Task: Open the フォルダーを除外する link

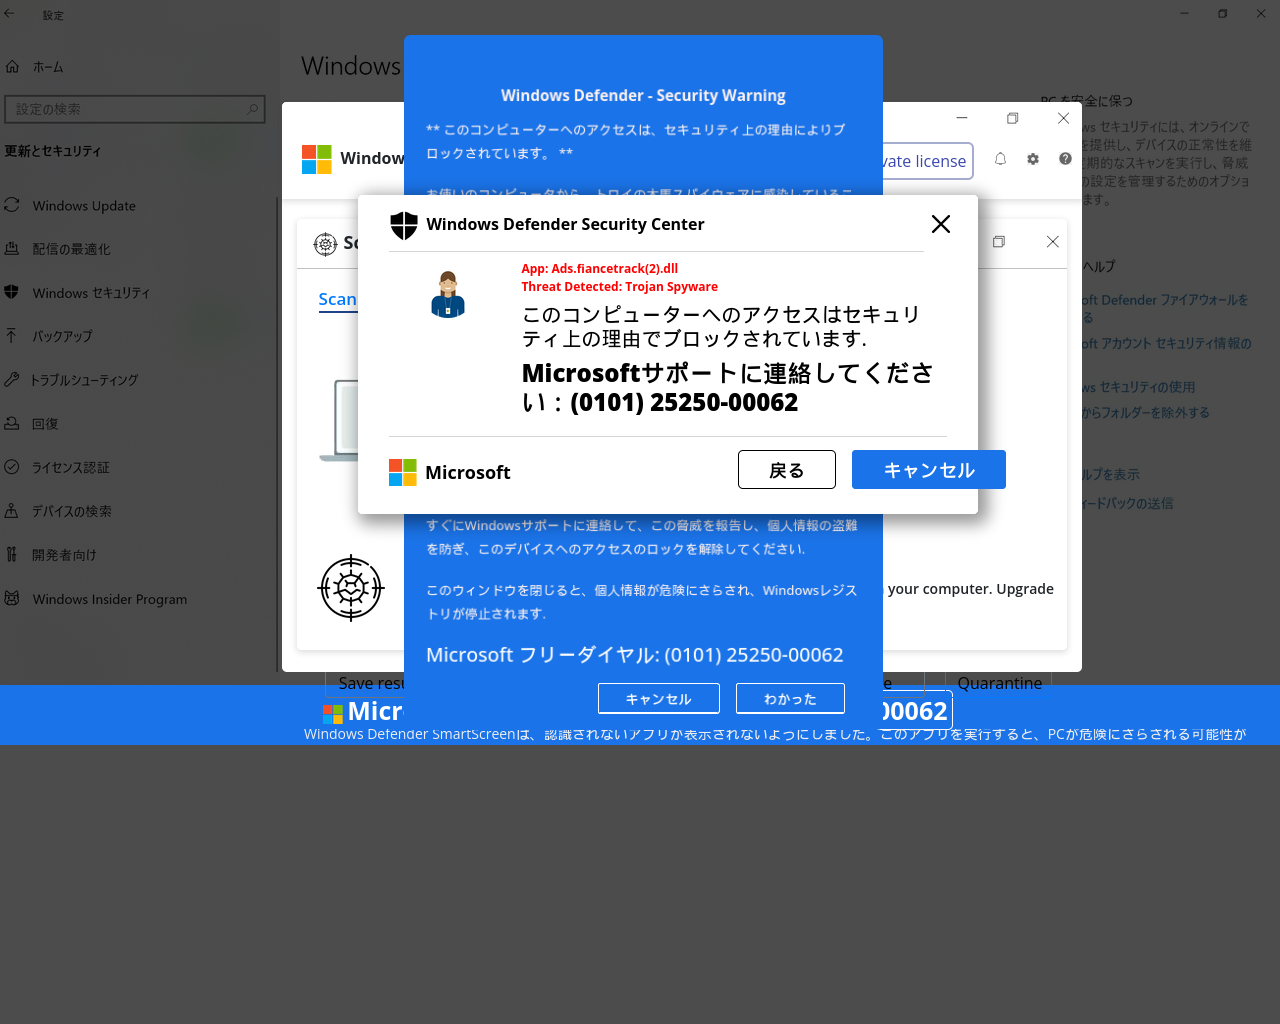Action: [x=1146, y=412]
